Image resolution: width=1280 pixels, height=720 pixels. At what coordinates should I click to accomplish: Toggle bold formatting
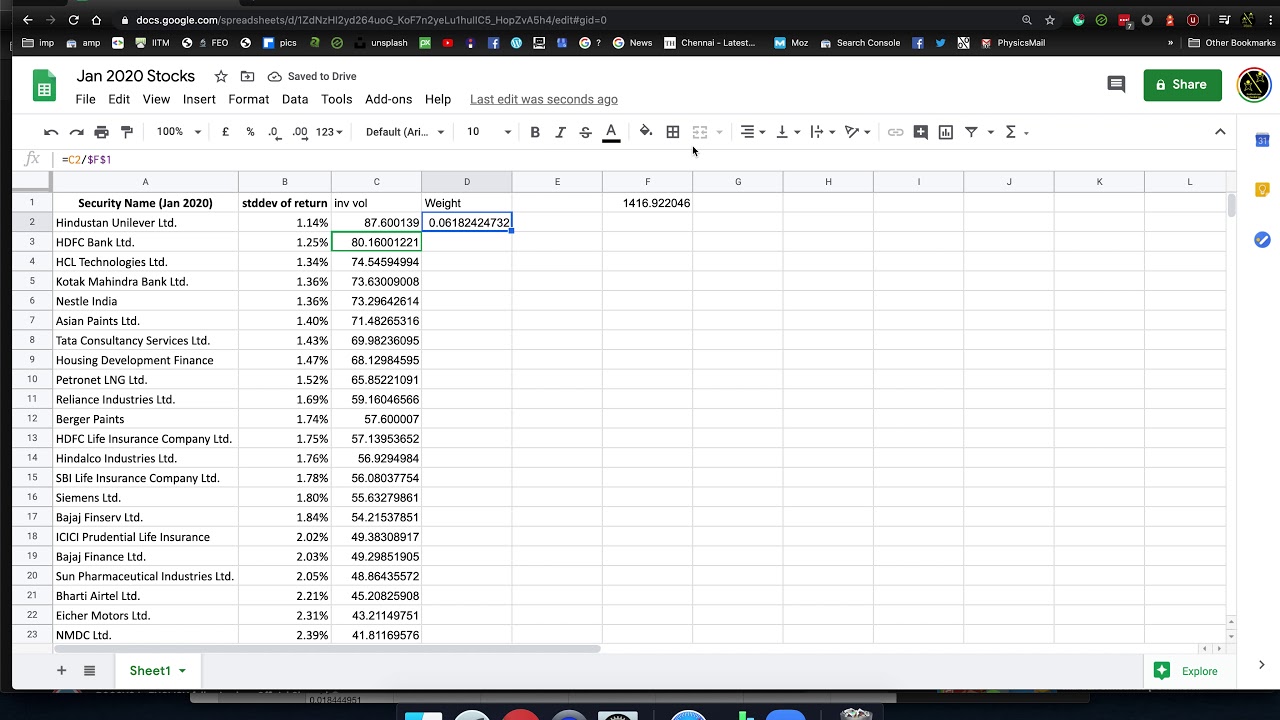tap(535, 132)
